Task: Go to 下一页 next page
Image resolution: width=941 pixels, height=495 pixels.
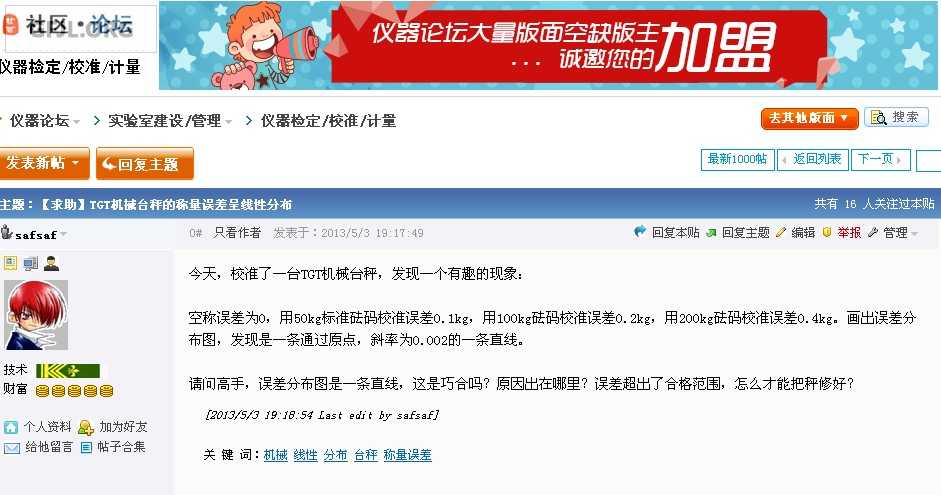Action: (880, 160)
